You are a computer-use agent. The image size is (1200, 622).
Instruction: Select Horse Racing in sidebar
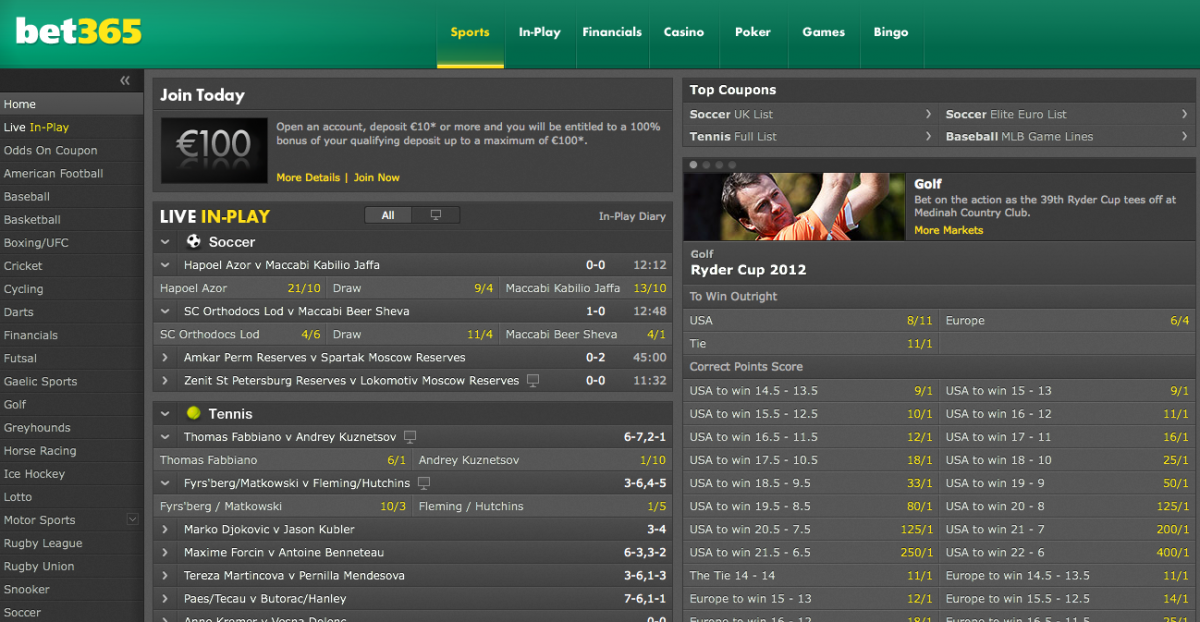click(72, 451)
